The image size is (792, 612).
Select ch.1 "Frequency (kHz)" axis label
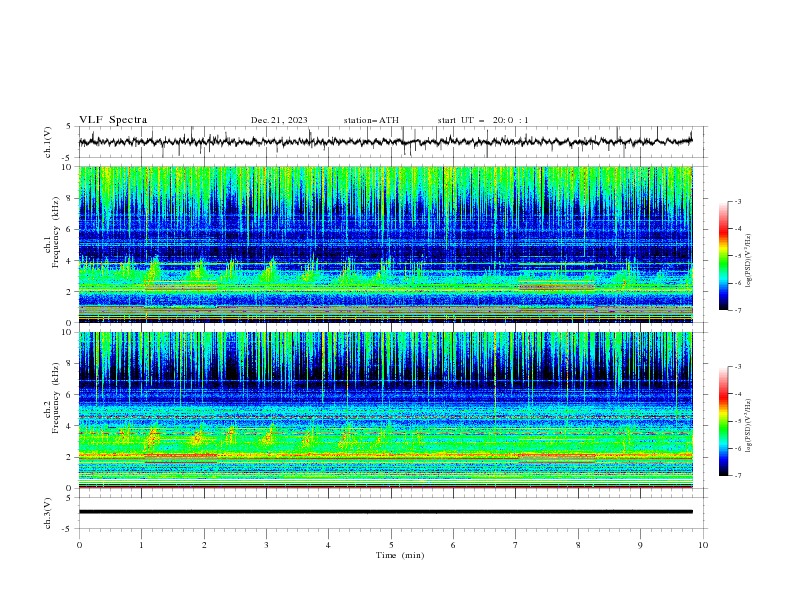[56, 232]
